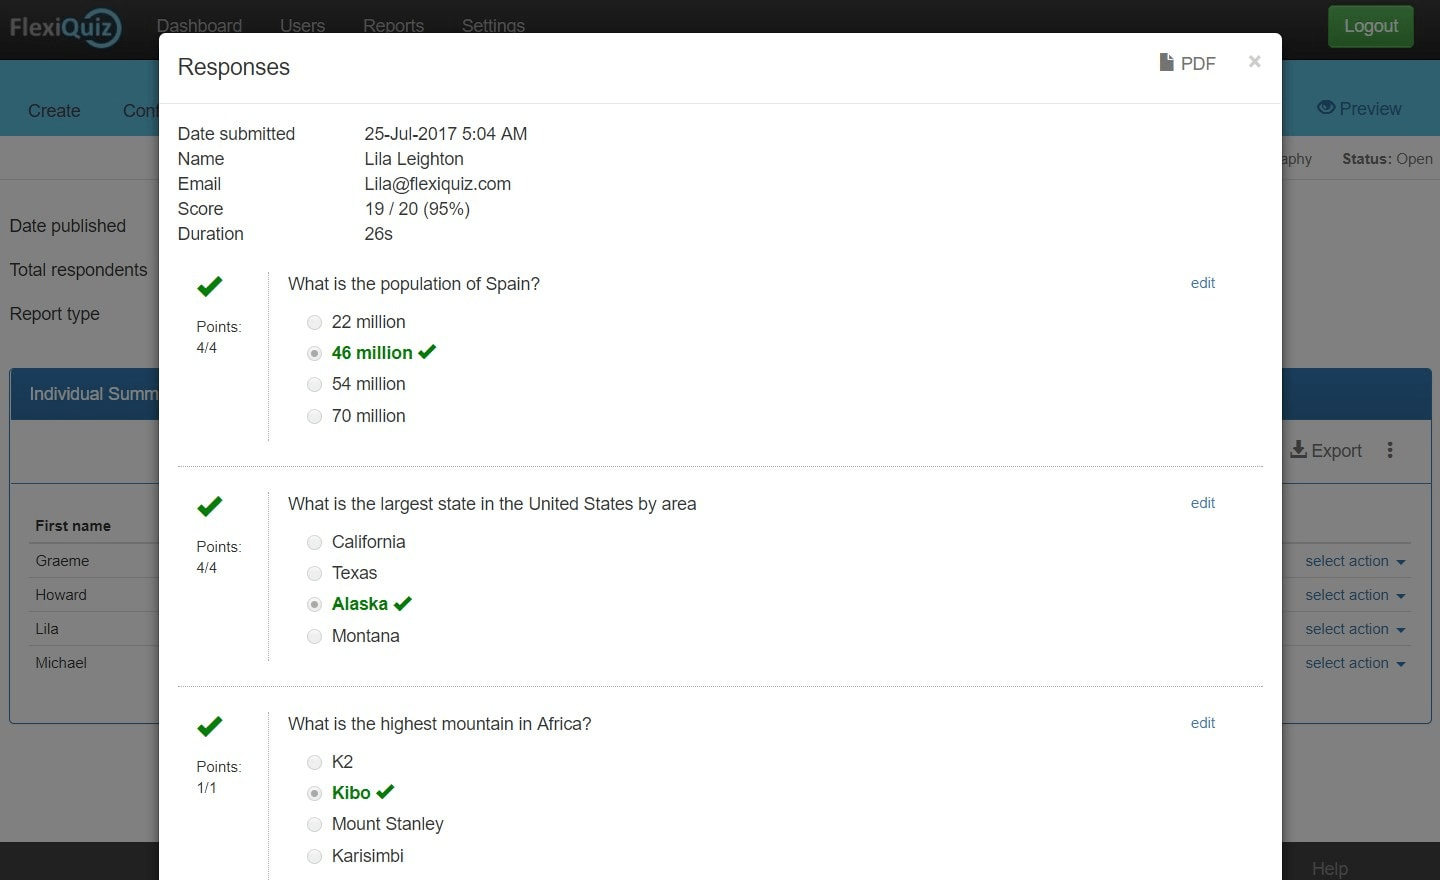Open select action dropdown for Graeme
The image size is (1440, 880).
coord(1355,561)
